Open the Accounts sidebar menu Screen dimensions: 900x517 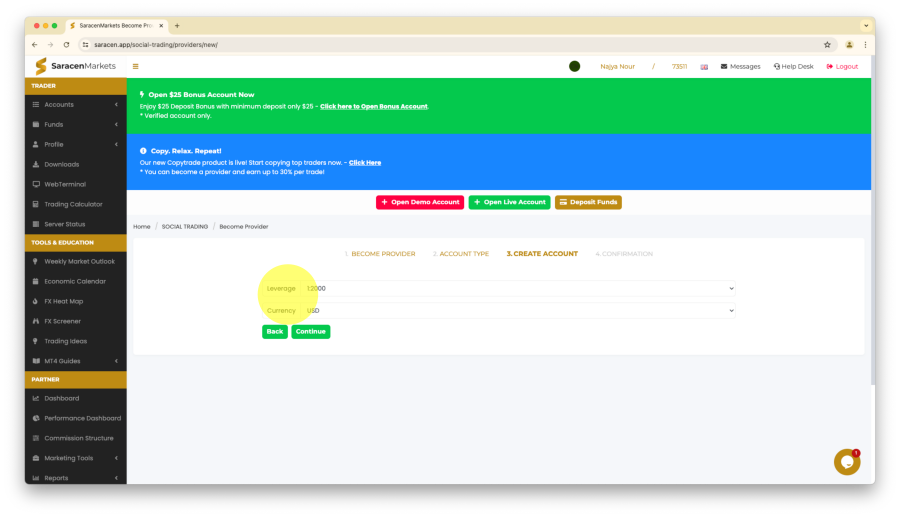75,104
